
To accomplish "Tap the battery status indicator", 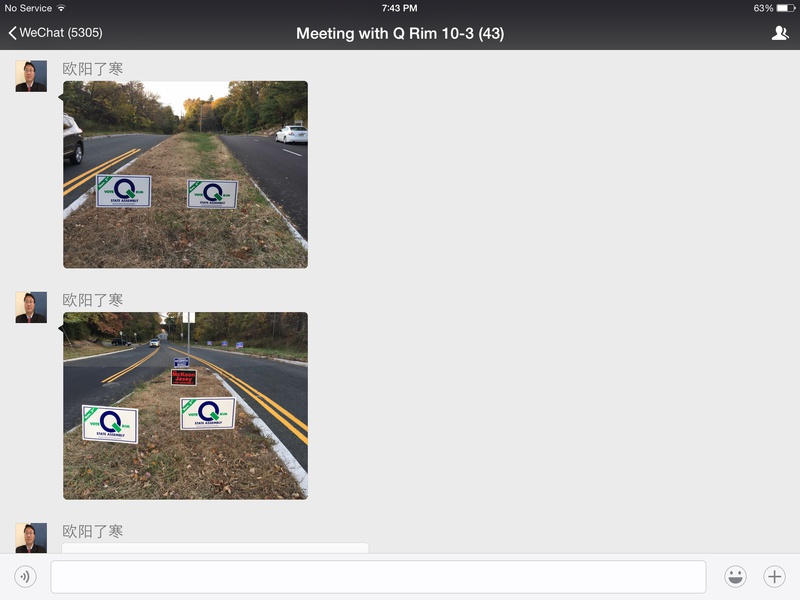I will [x=785, y=8].
